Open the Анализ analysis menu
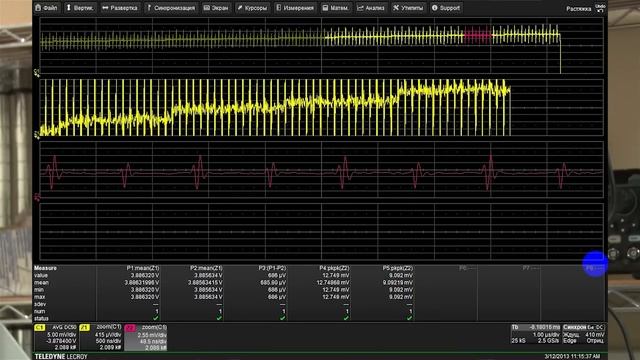Viewport: 640px width, 360px height. (371, 8)
